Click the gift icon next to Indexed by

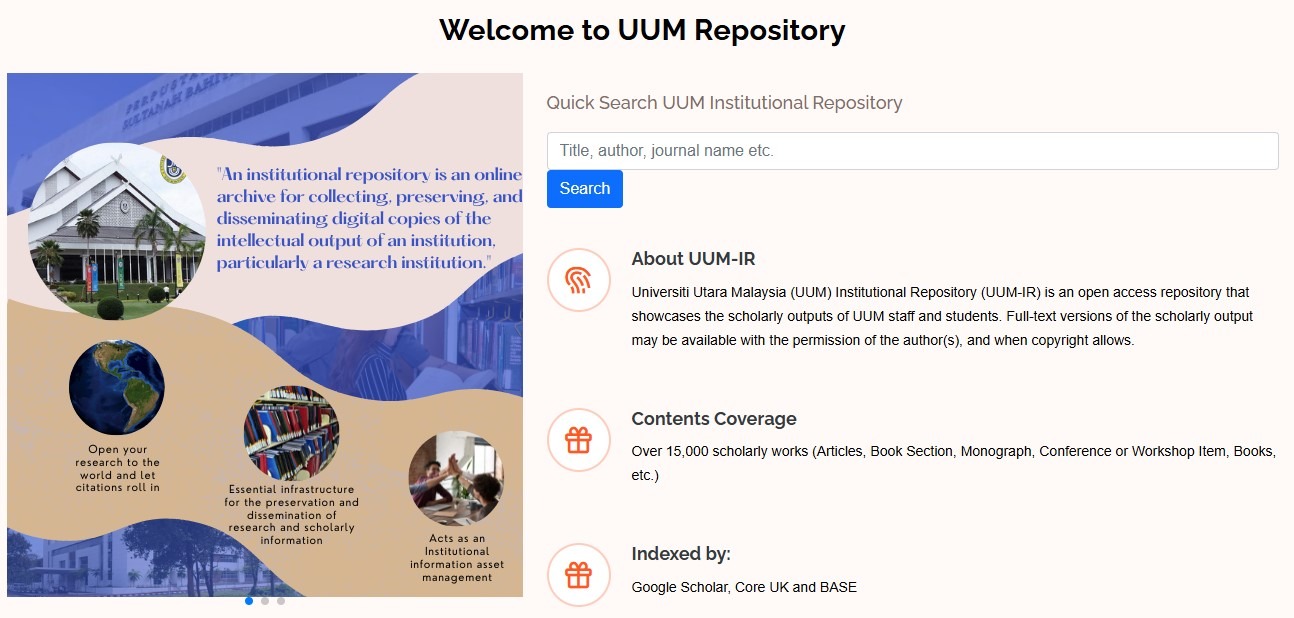(x=579, y=575)
